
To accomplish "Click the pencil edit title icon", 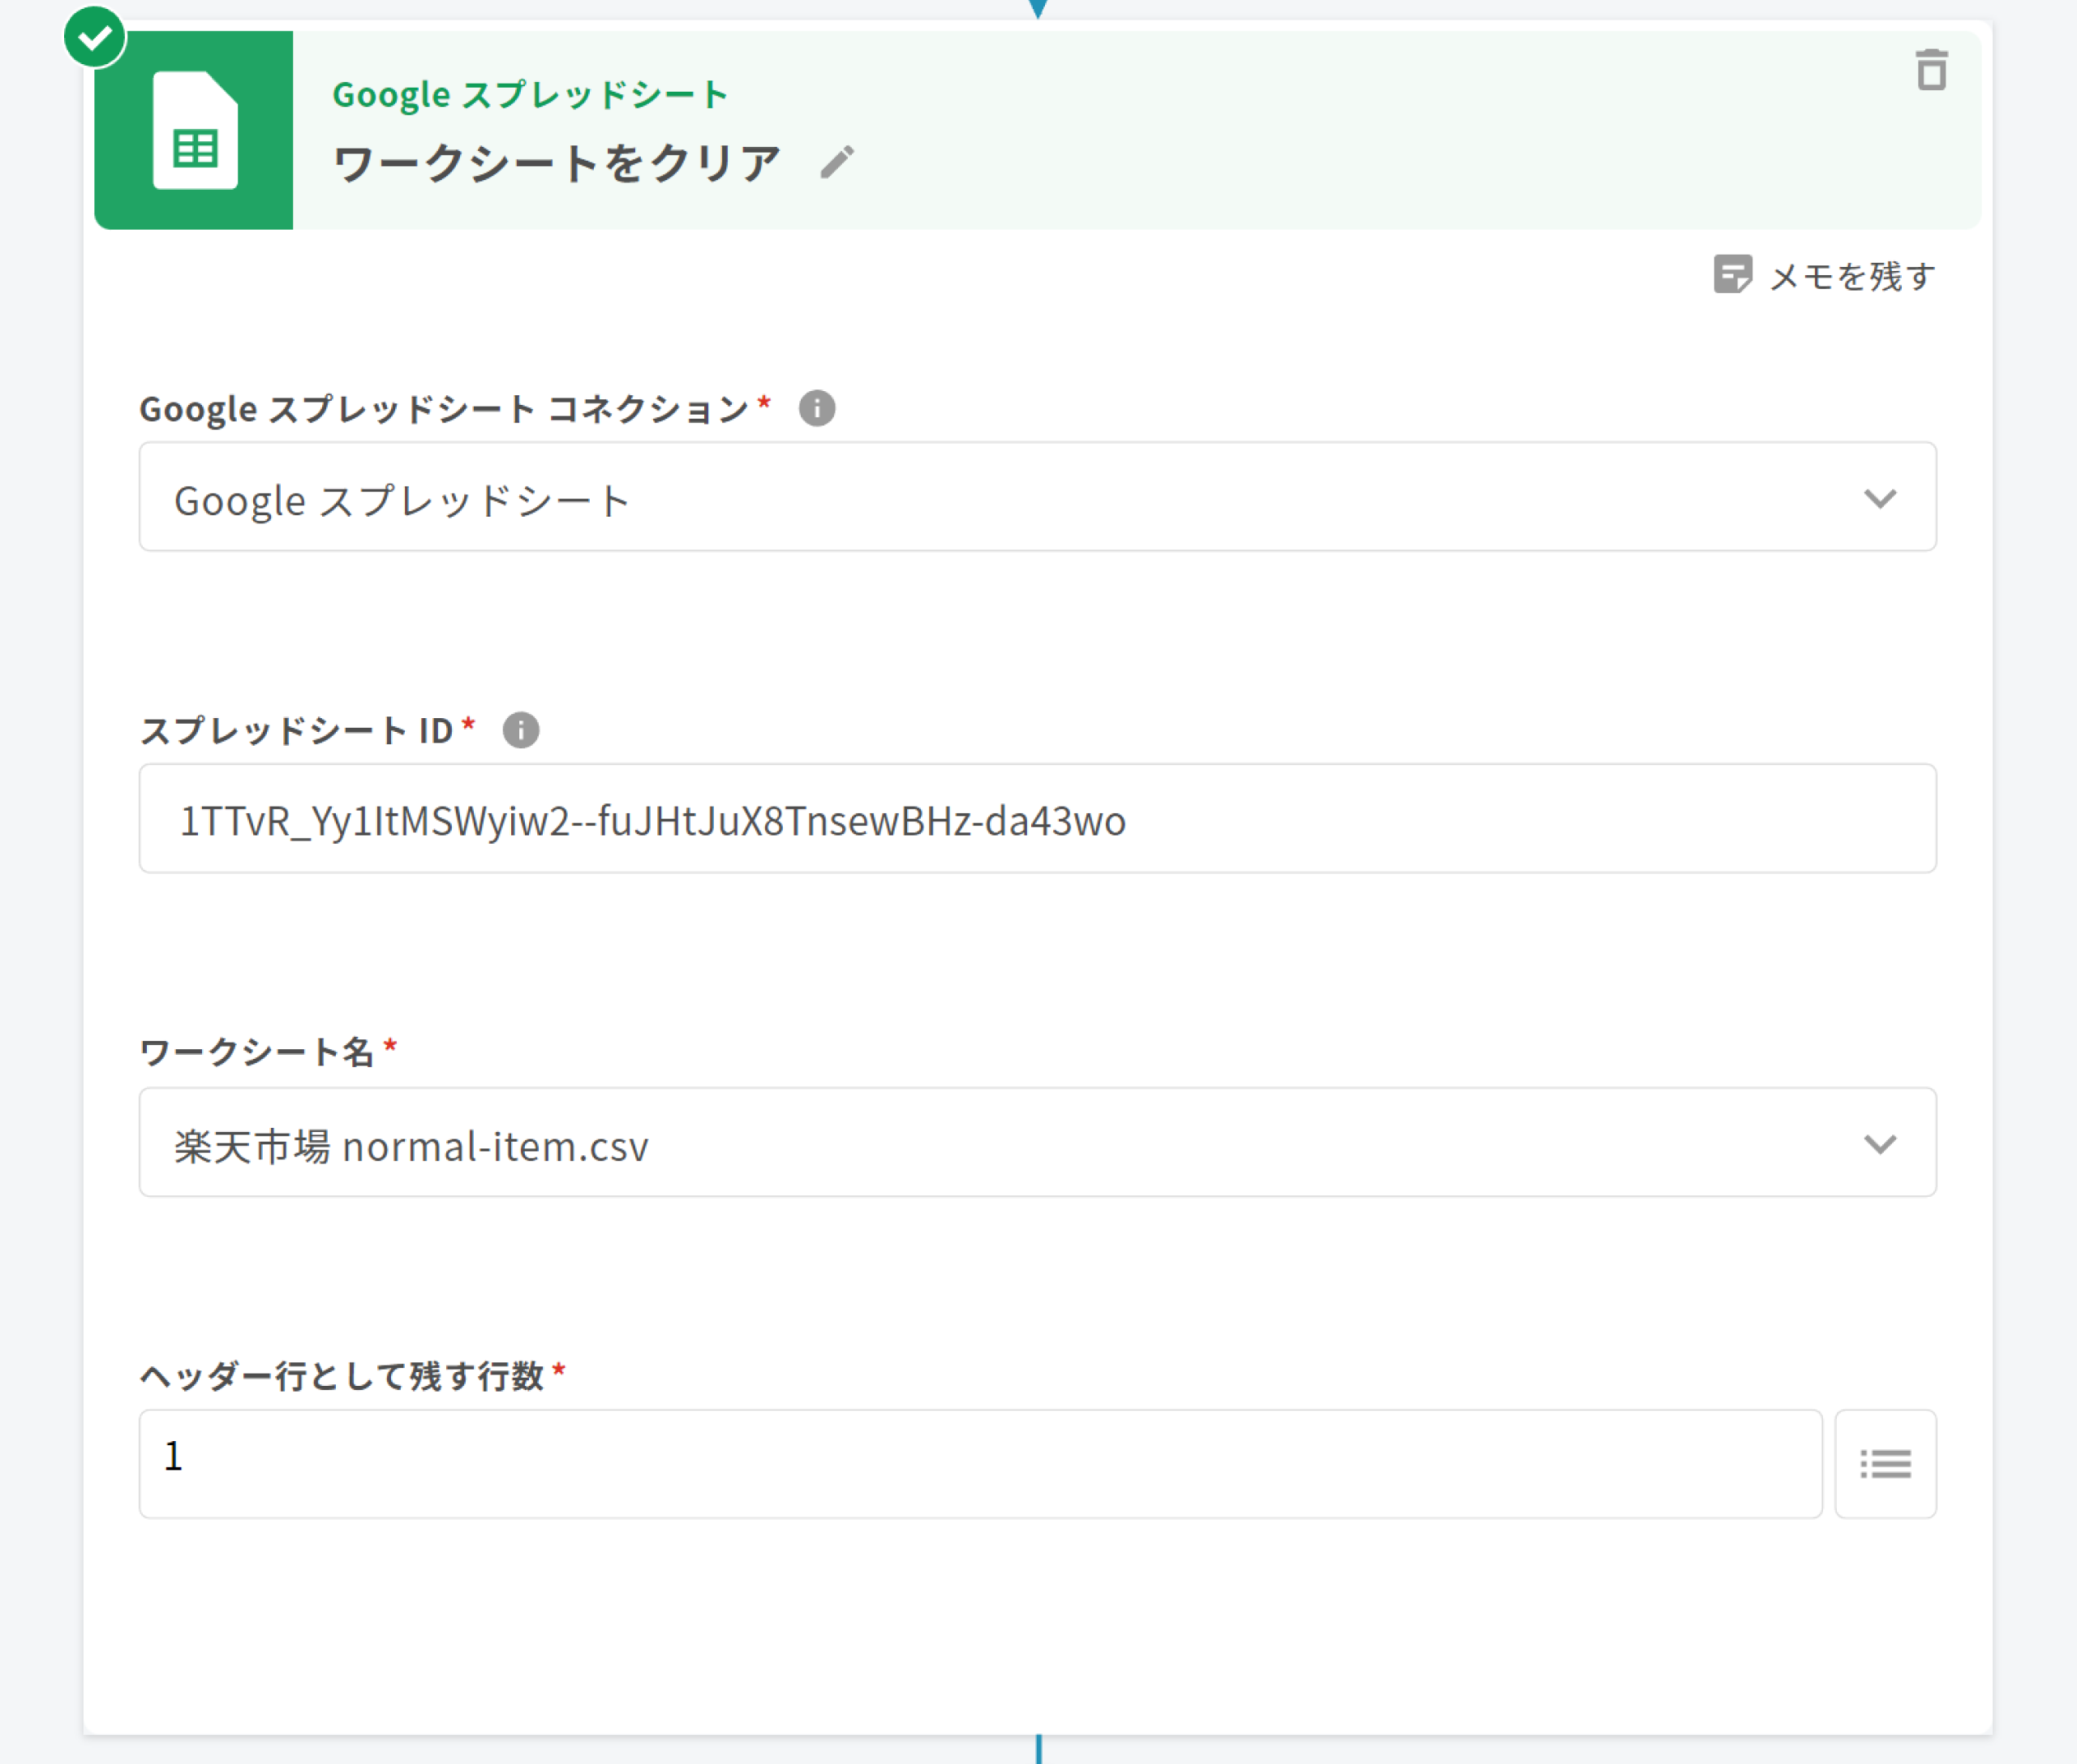I will [x=837, y=162].
